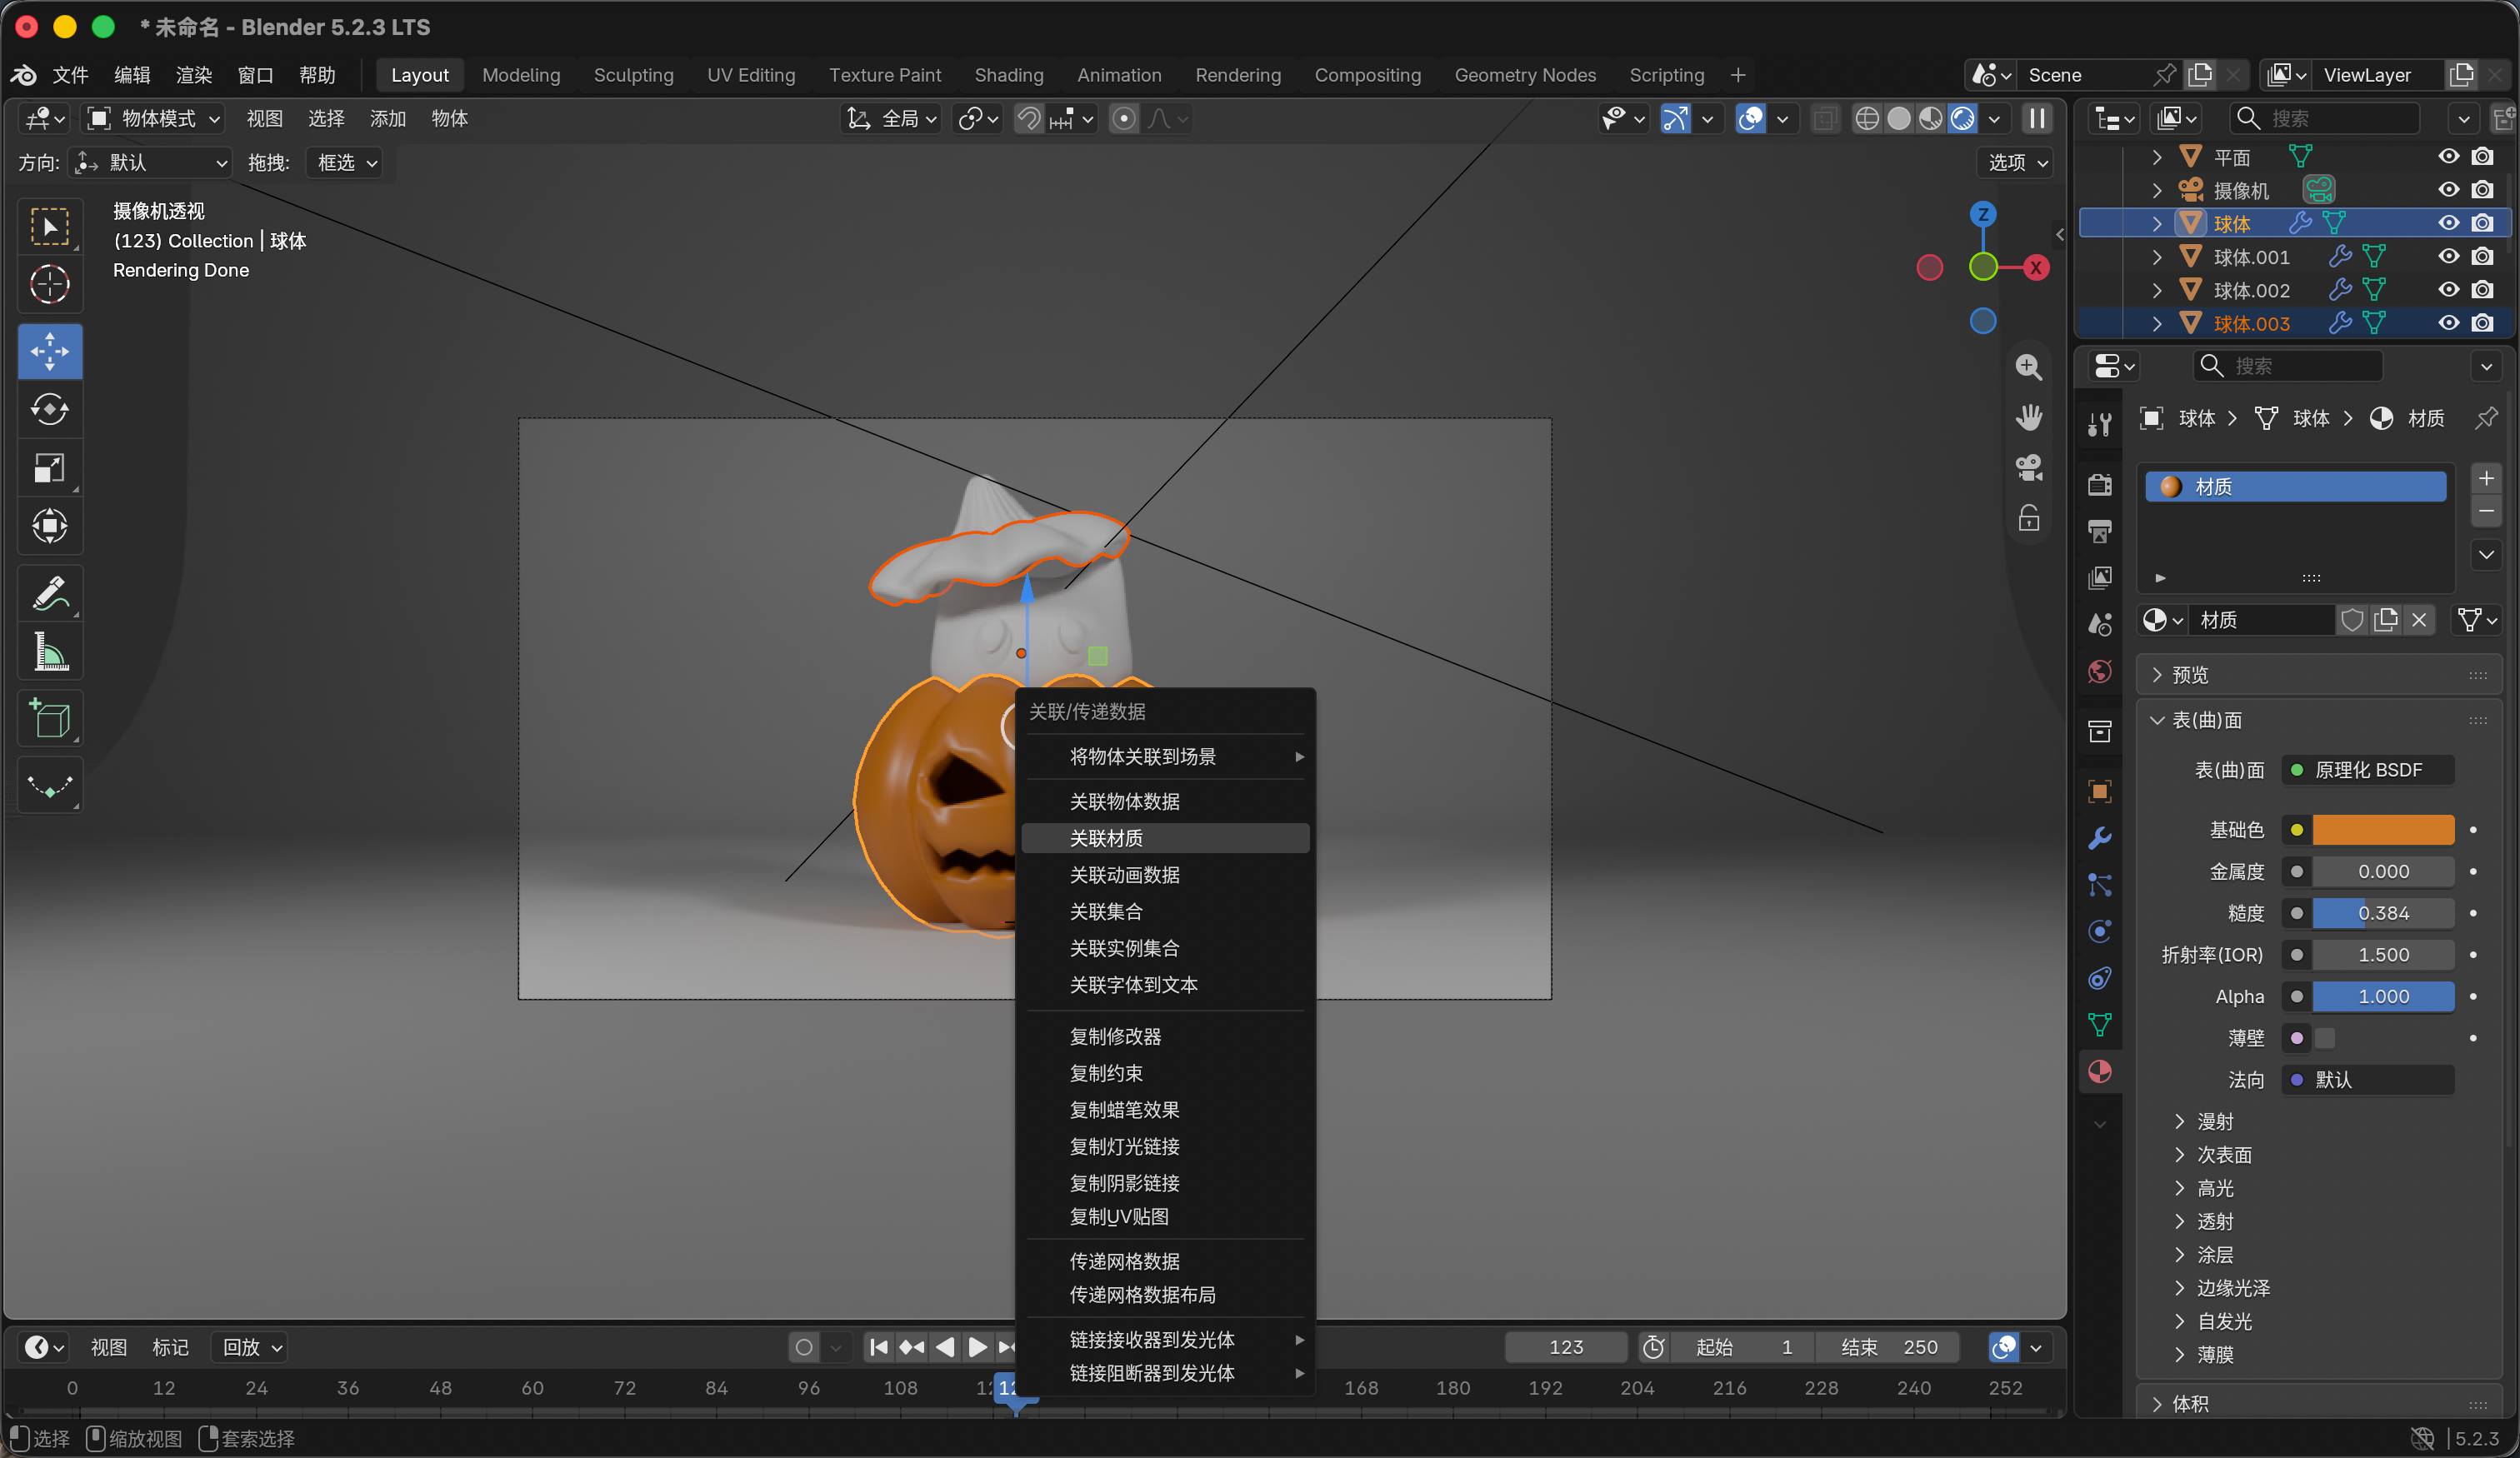
Task: Select the Rotate tool
Action: pyautogui.click(x=49, y=409)
